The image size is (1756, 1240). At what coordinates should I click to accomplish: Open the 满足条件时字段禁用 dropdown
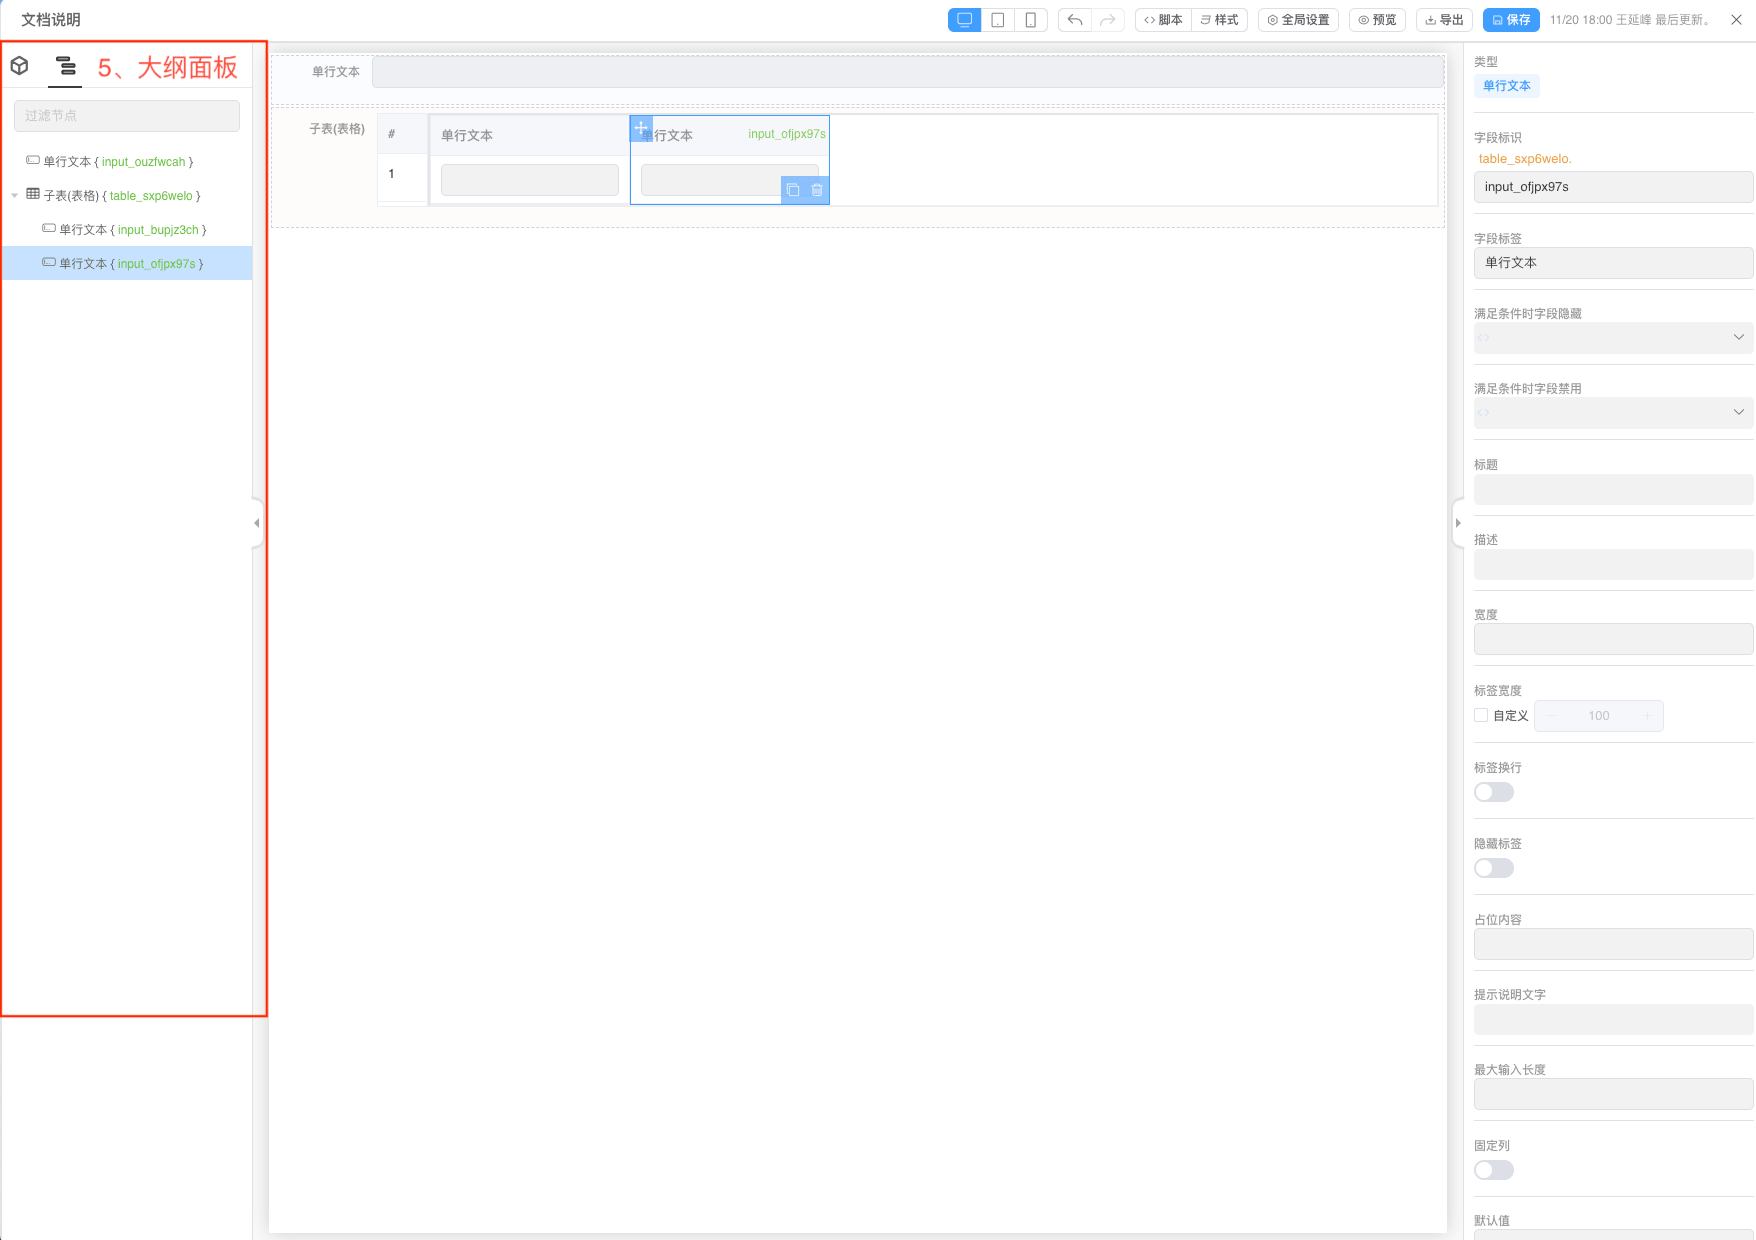[1612, 413]
